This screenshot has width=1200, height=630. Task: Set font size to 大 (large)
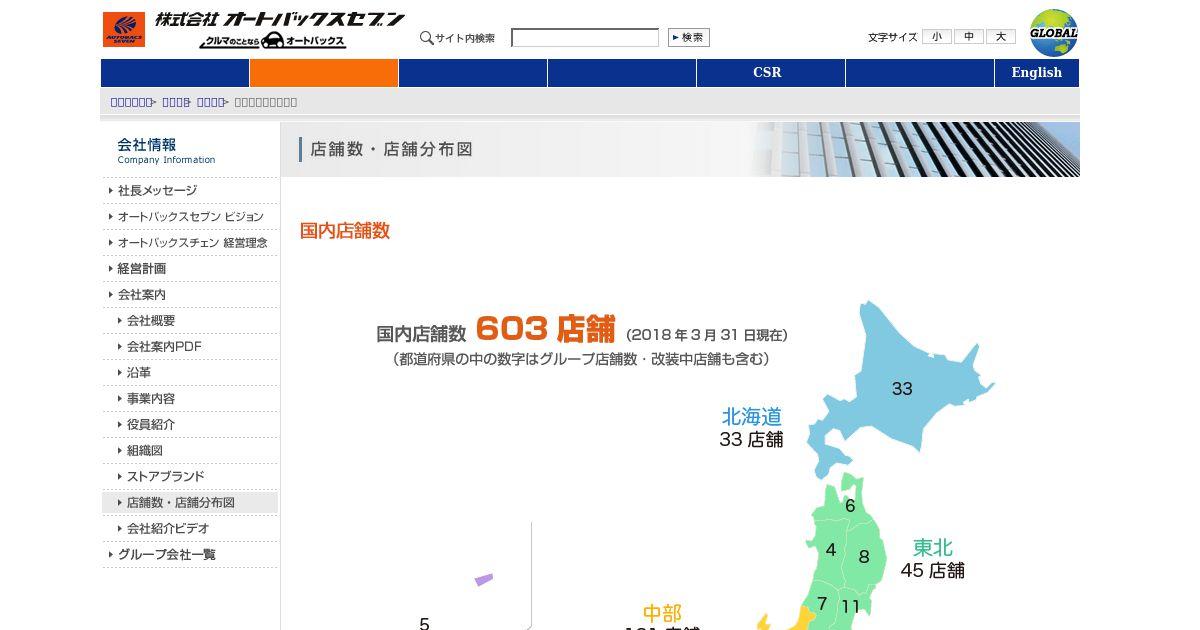pyautogui.click(x=1000, y=37)
